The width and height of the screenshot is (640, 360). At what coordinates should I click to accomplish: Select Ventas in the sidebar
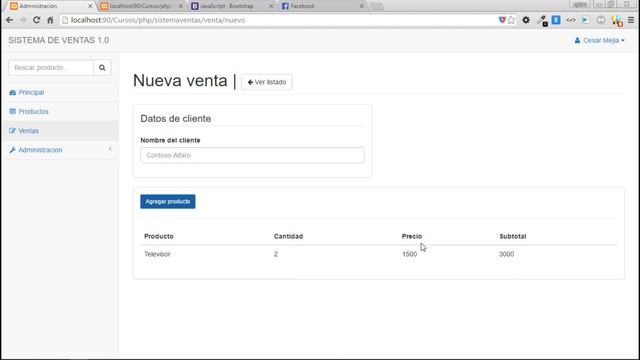coord(60,131)
